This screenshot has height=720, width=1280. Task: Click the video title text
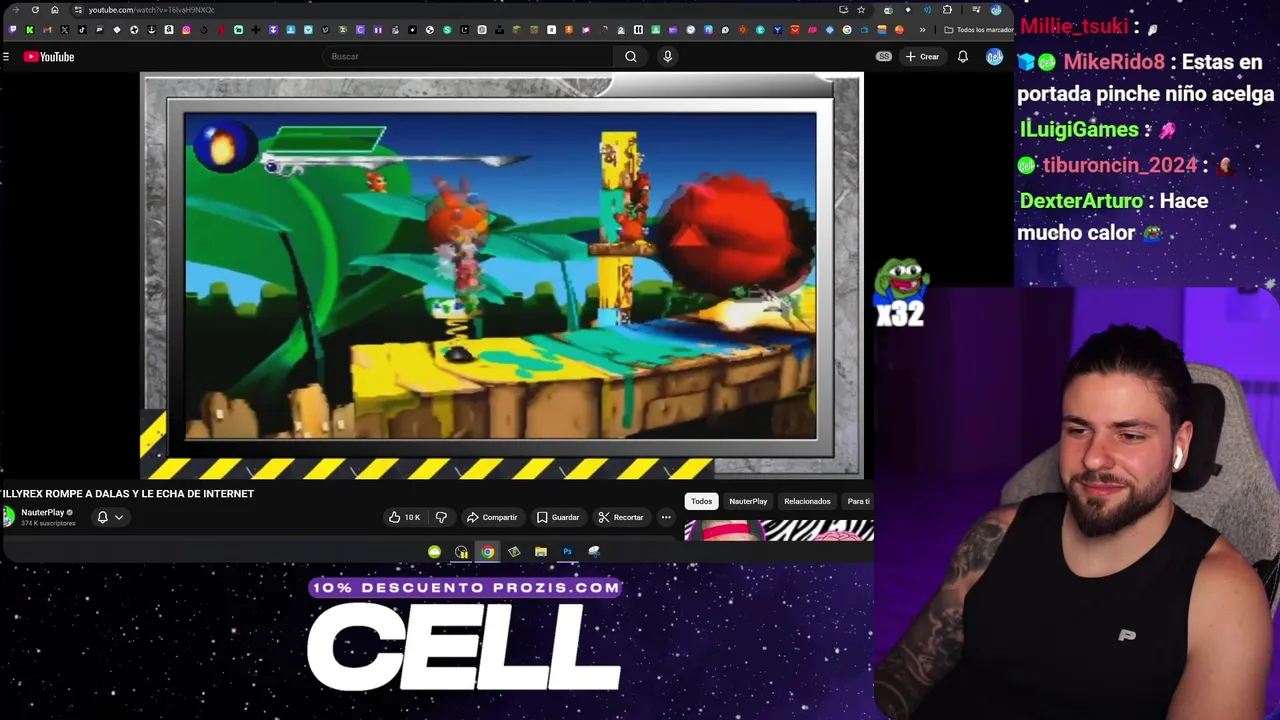click(127, 494)
